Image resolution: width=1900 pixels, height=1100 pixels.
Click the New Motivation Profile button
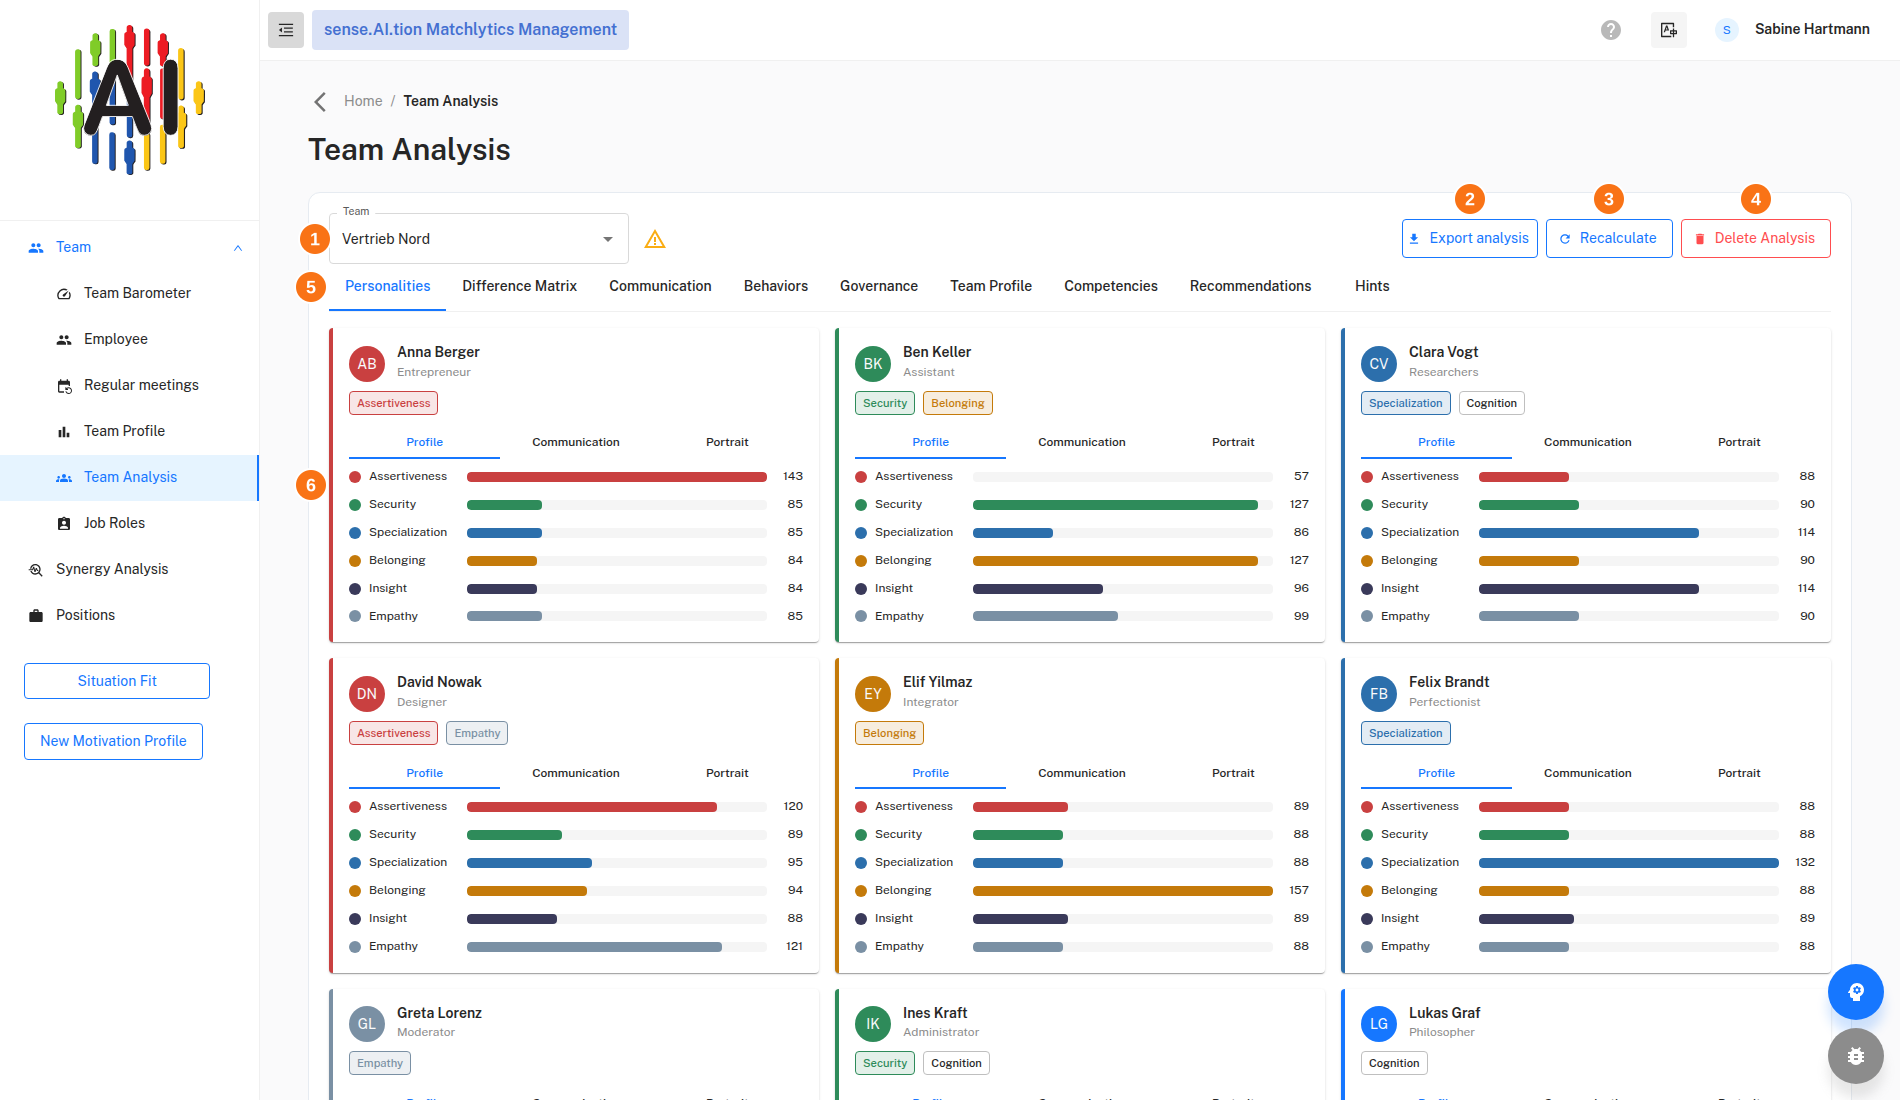point(113,741)
